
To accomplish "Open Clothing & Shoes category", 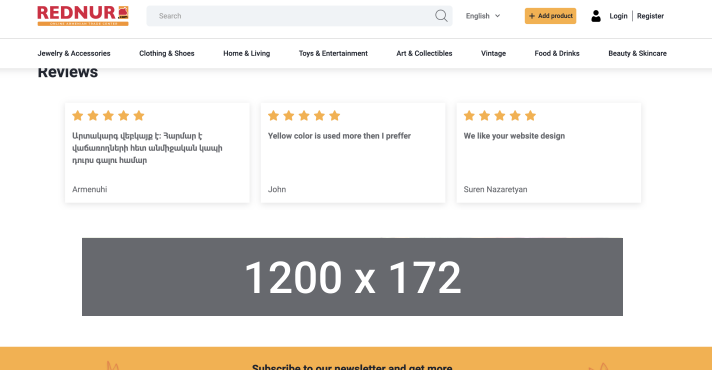I will point(167,53).
